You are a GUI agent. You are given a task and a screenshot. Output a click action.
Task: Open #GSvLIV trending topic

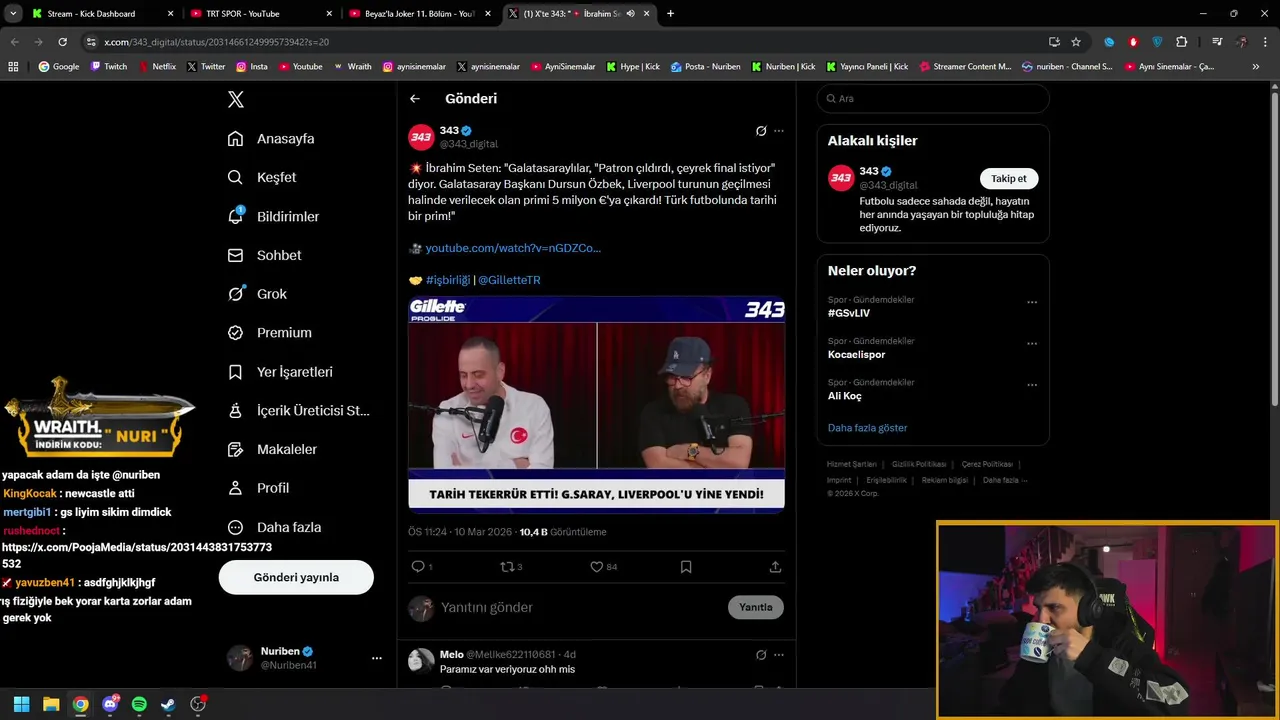[849, 313]
